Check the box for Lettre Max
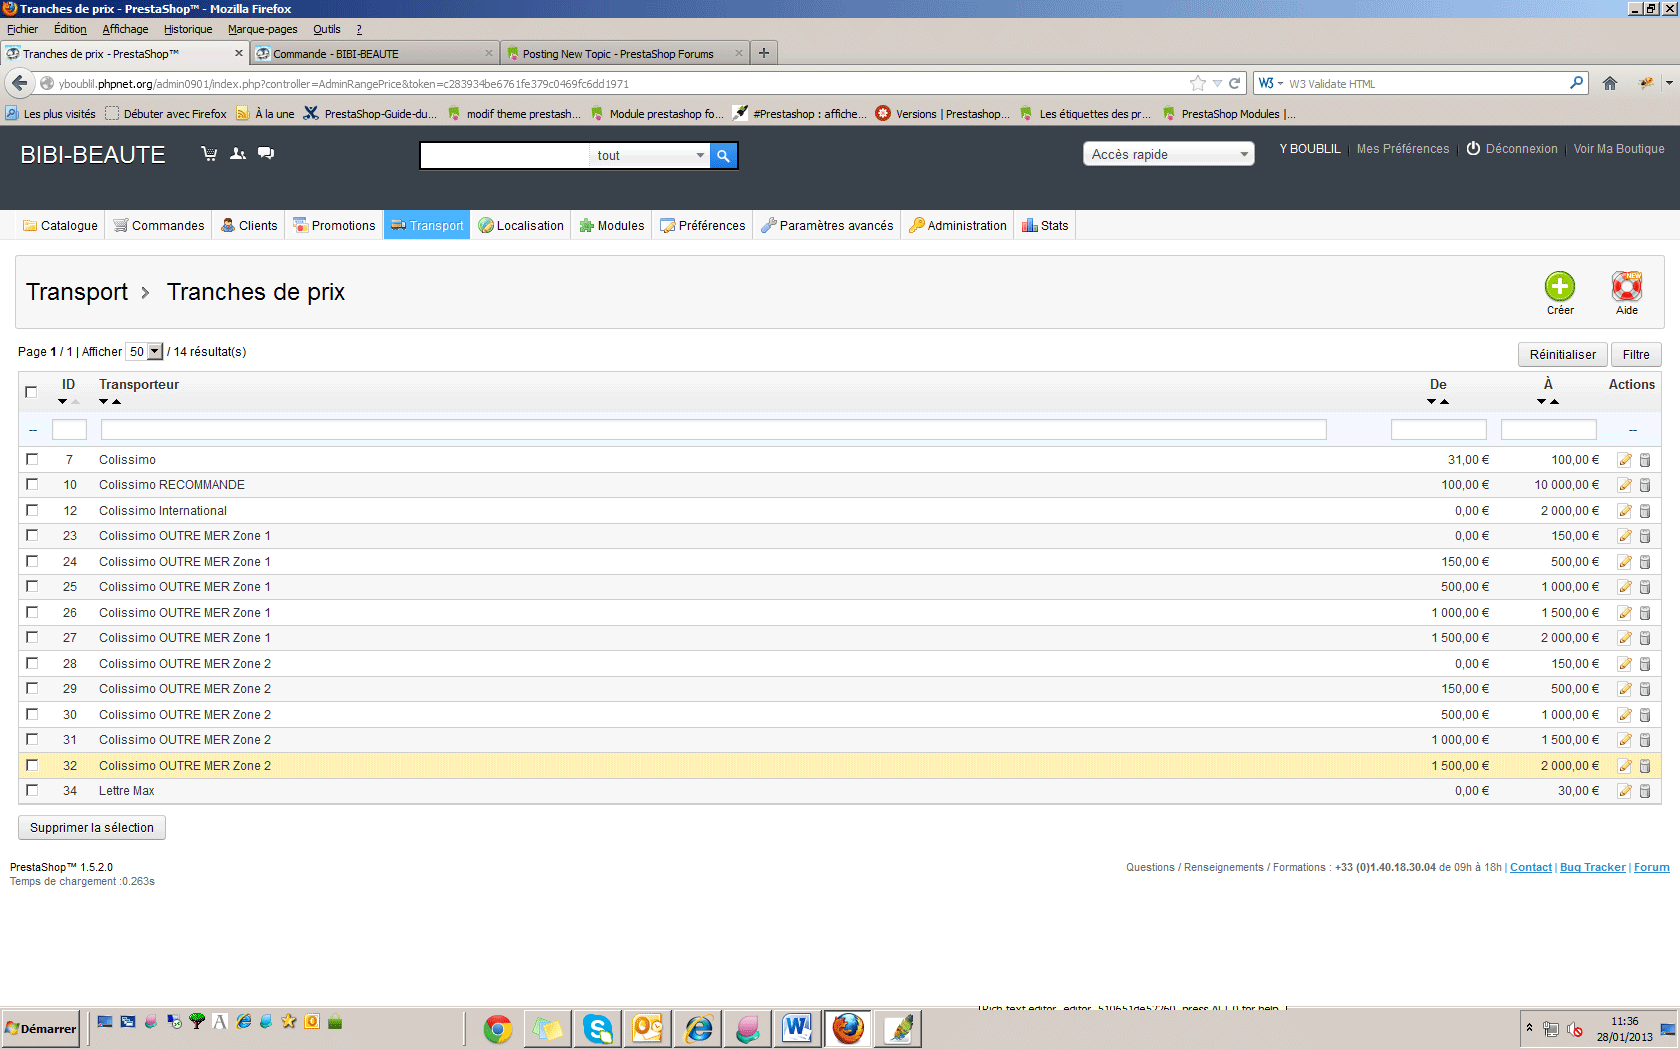The width and height of the screenshot is (1680, 1050). (32, 790)
